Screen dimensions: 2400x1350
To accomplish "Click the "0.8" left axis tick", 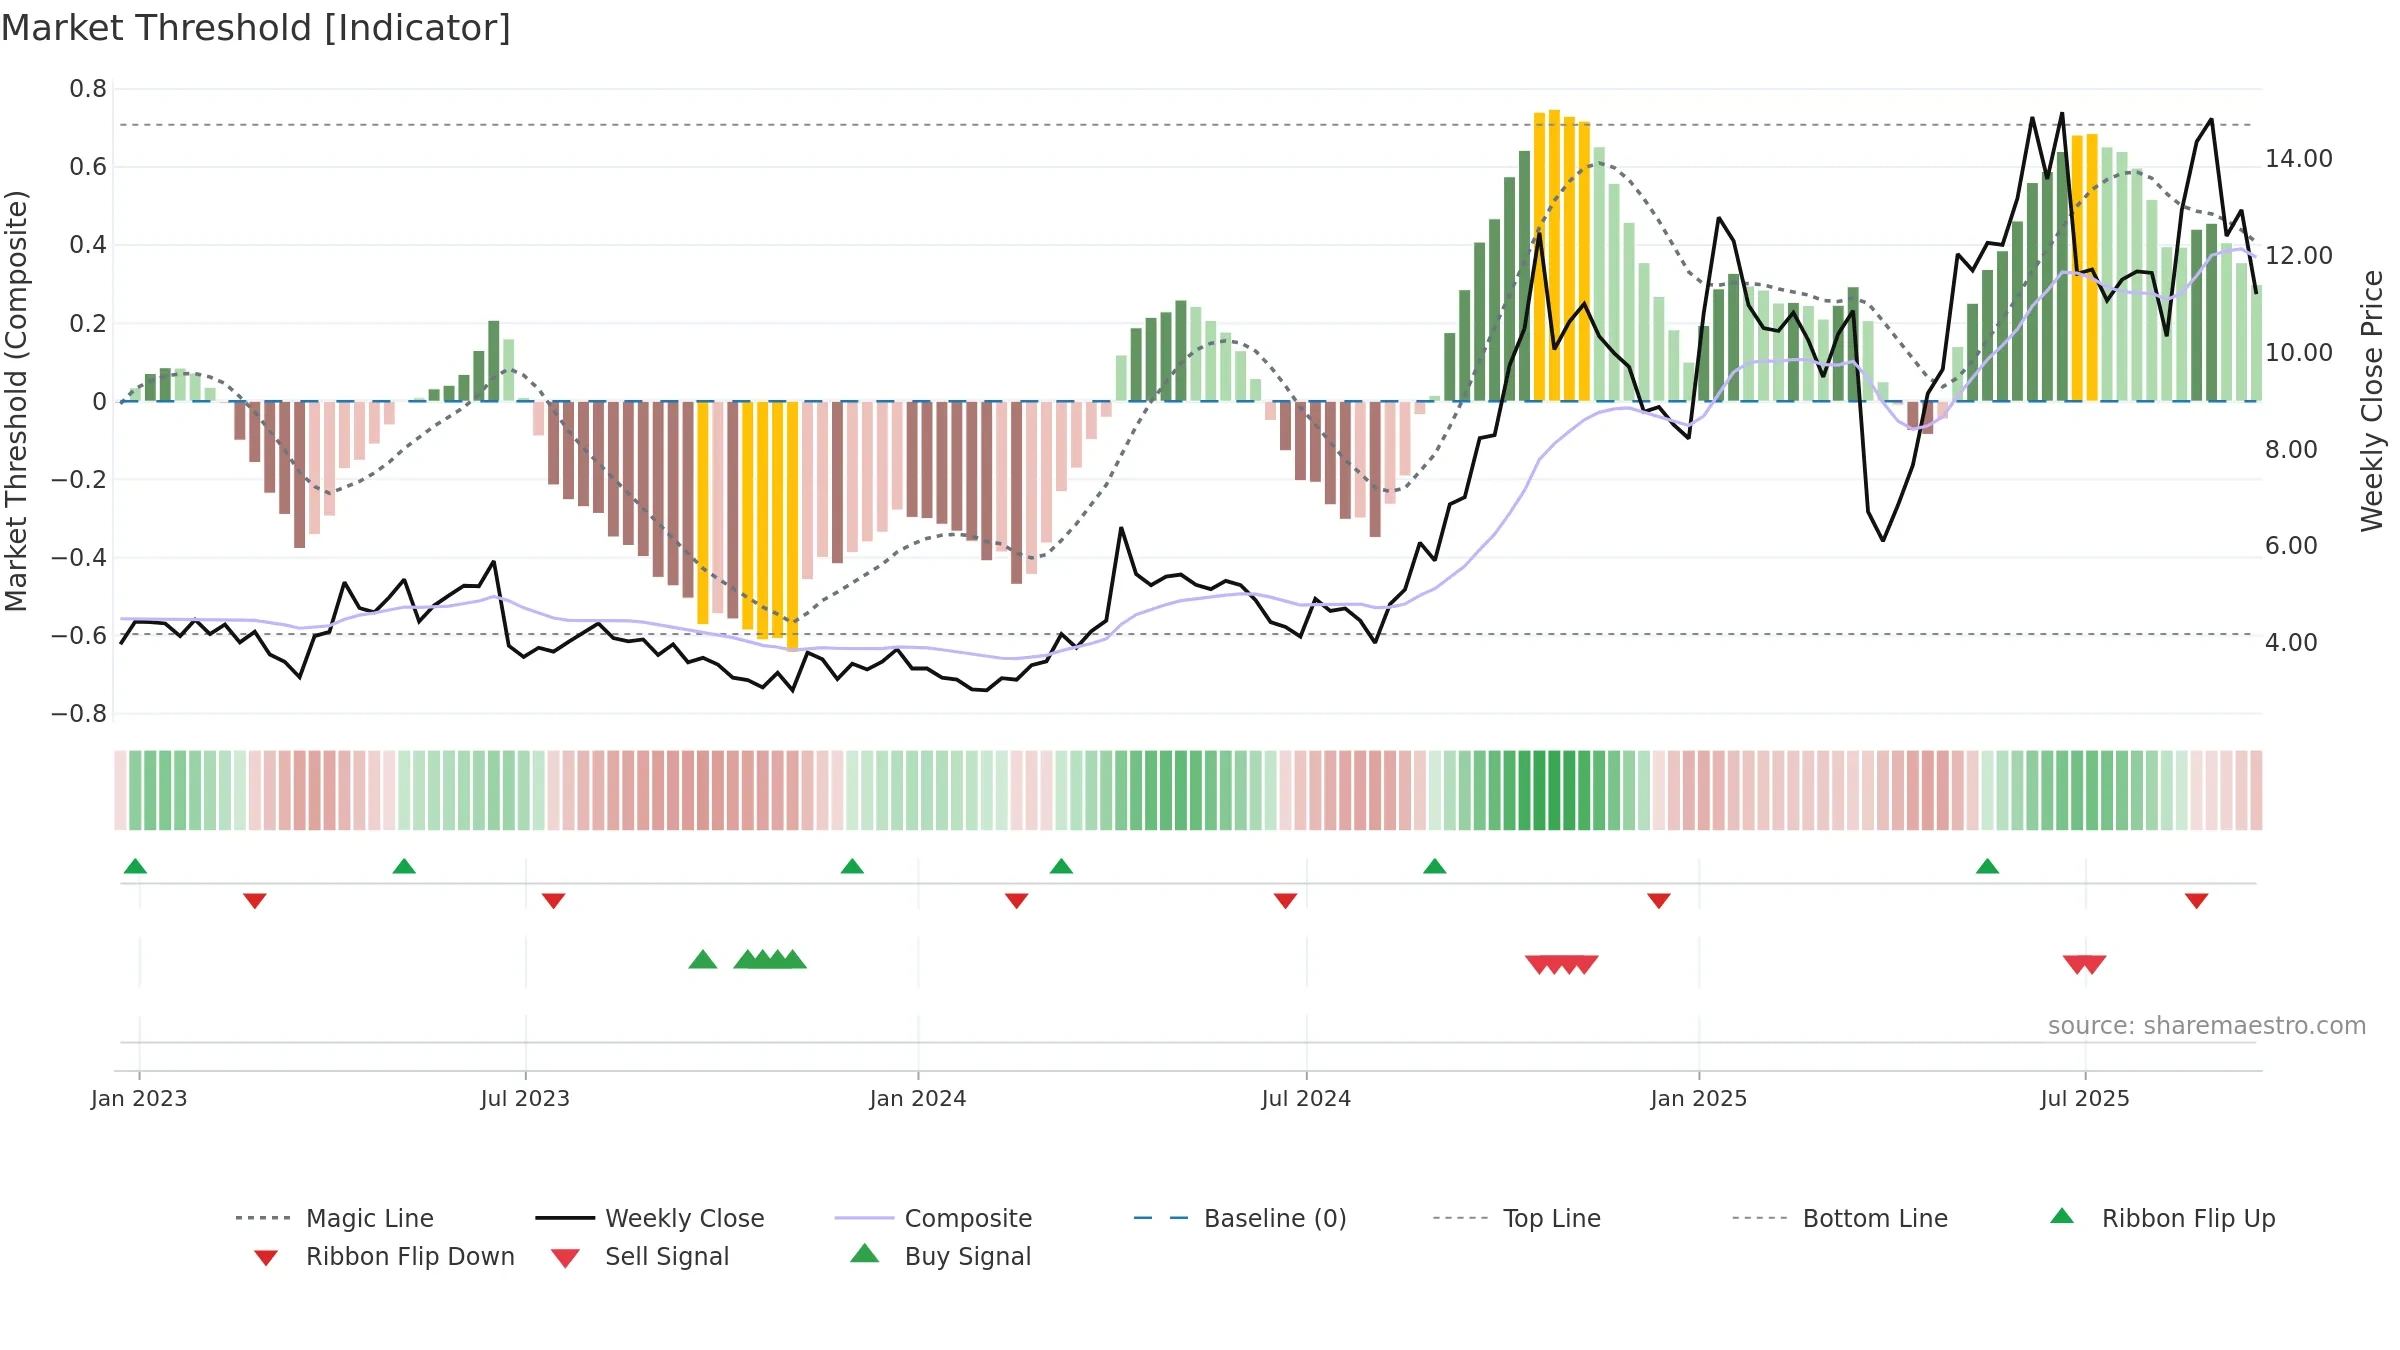I will [88, 89].
